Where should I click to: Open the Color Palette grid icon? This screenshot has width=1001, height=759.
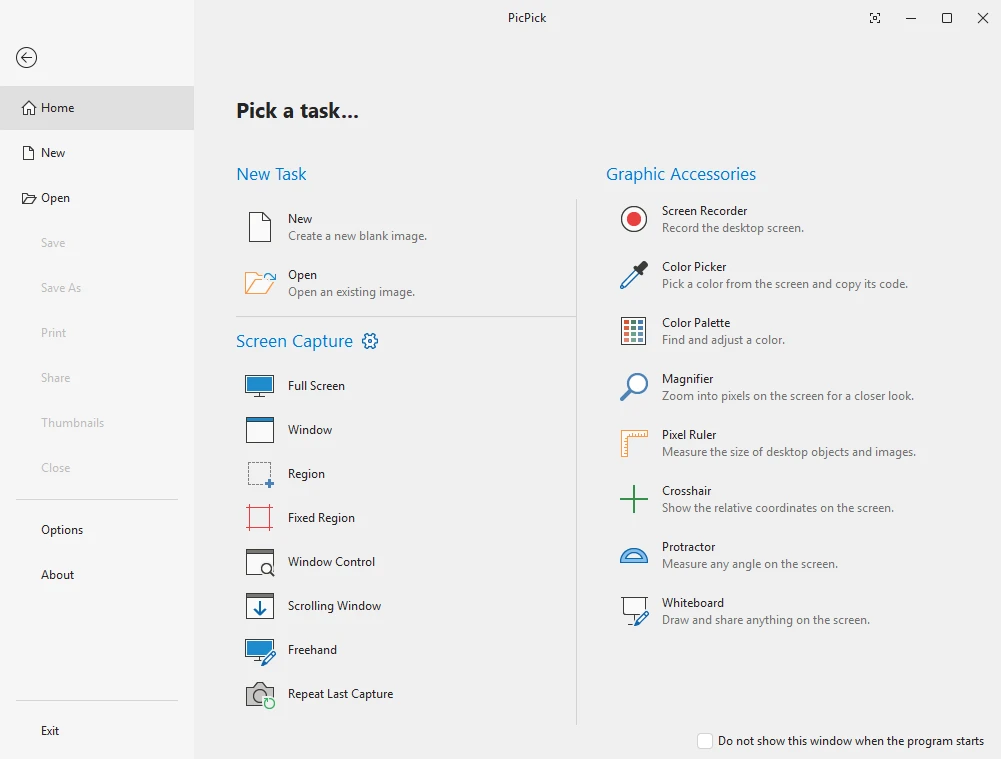[x=634, y=331]
